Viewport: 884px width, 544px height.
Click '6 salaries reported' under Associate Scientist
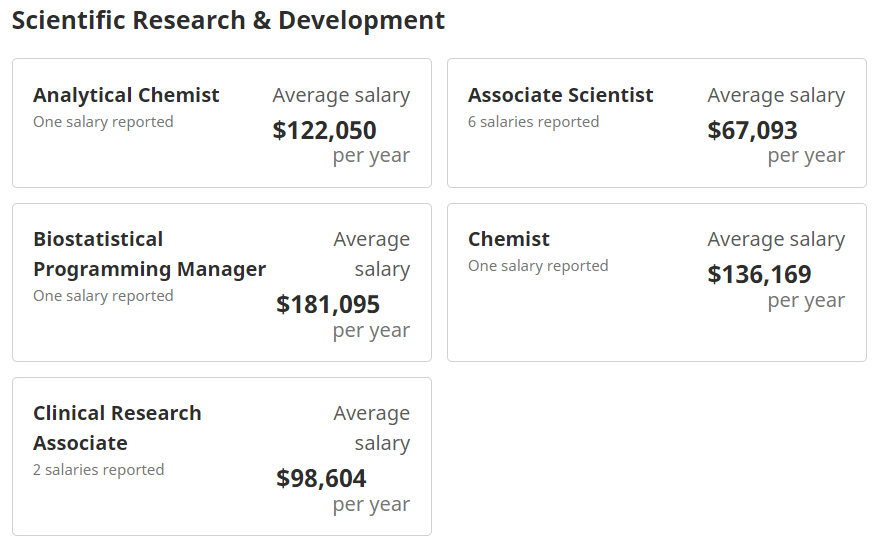tap(533, 122)
